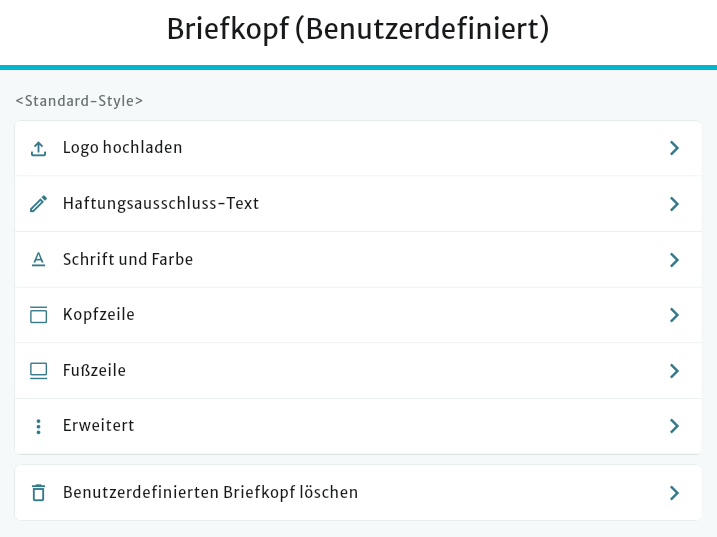Click the trash bin delete icon
717x537 pixels.
[x=39, y=493]
